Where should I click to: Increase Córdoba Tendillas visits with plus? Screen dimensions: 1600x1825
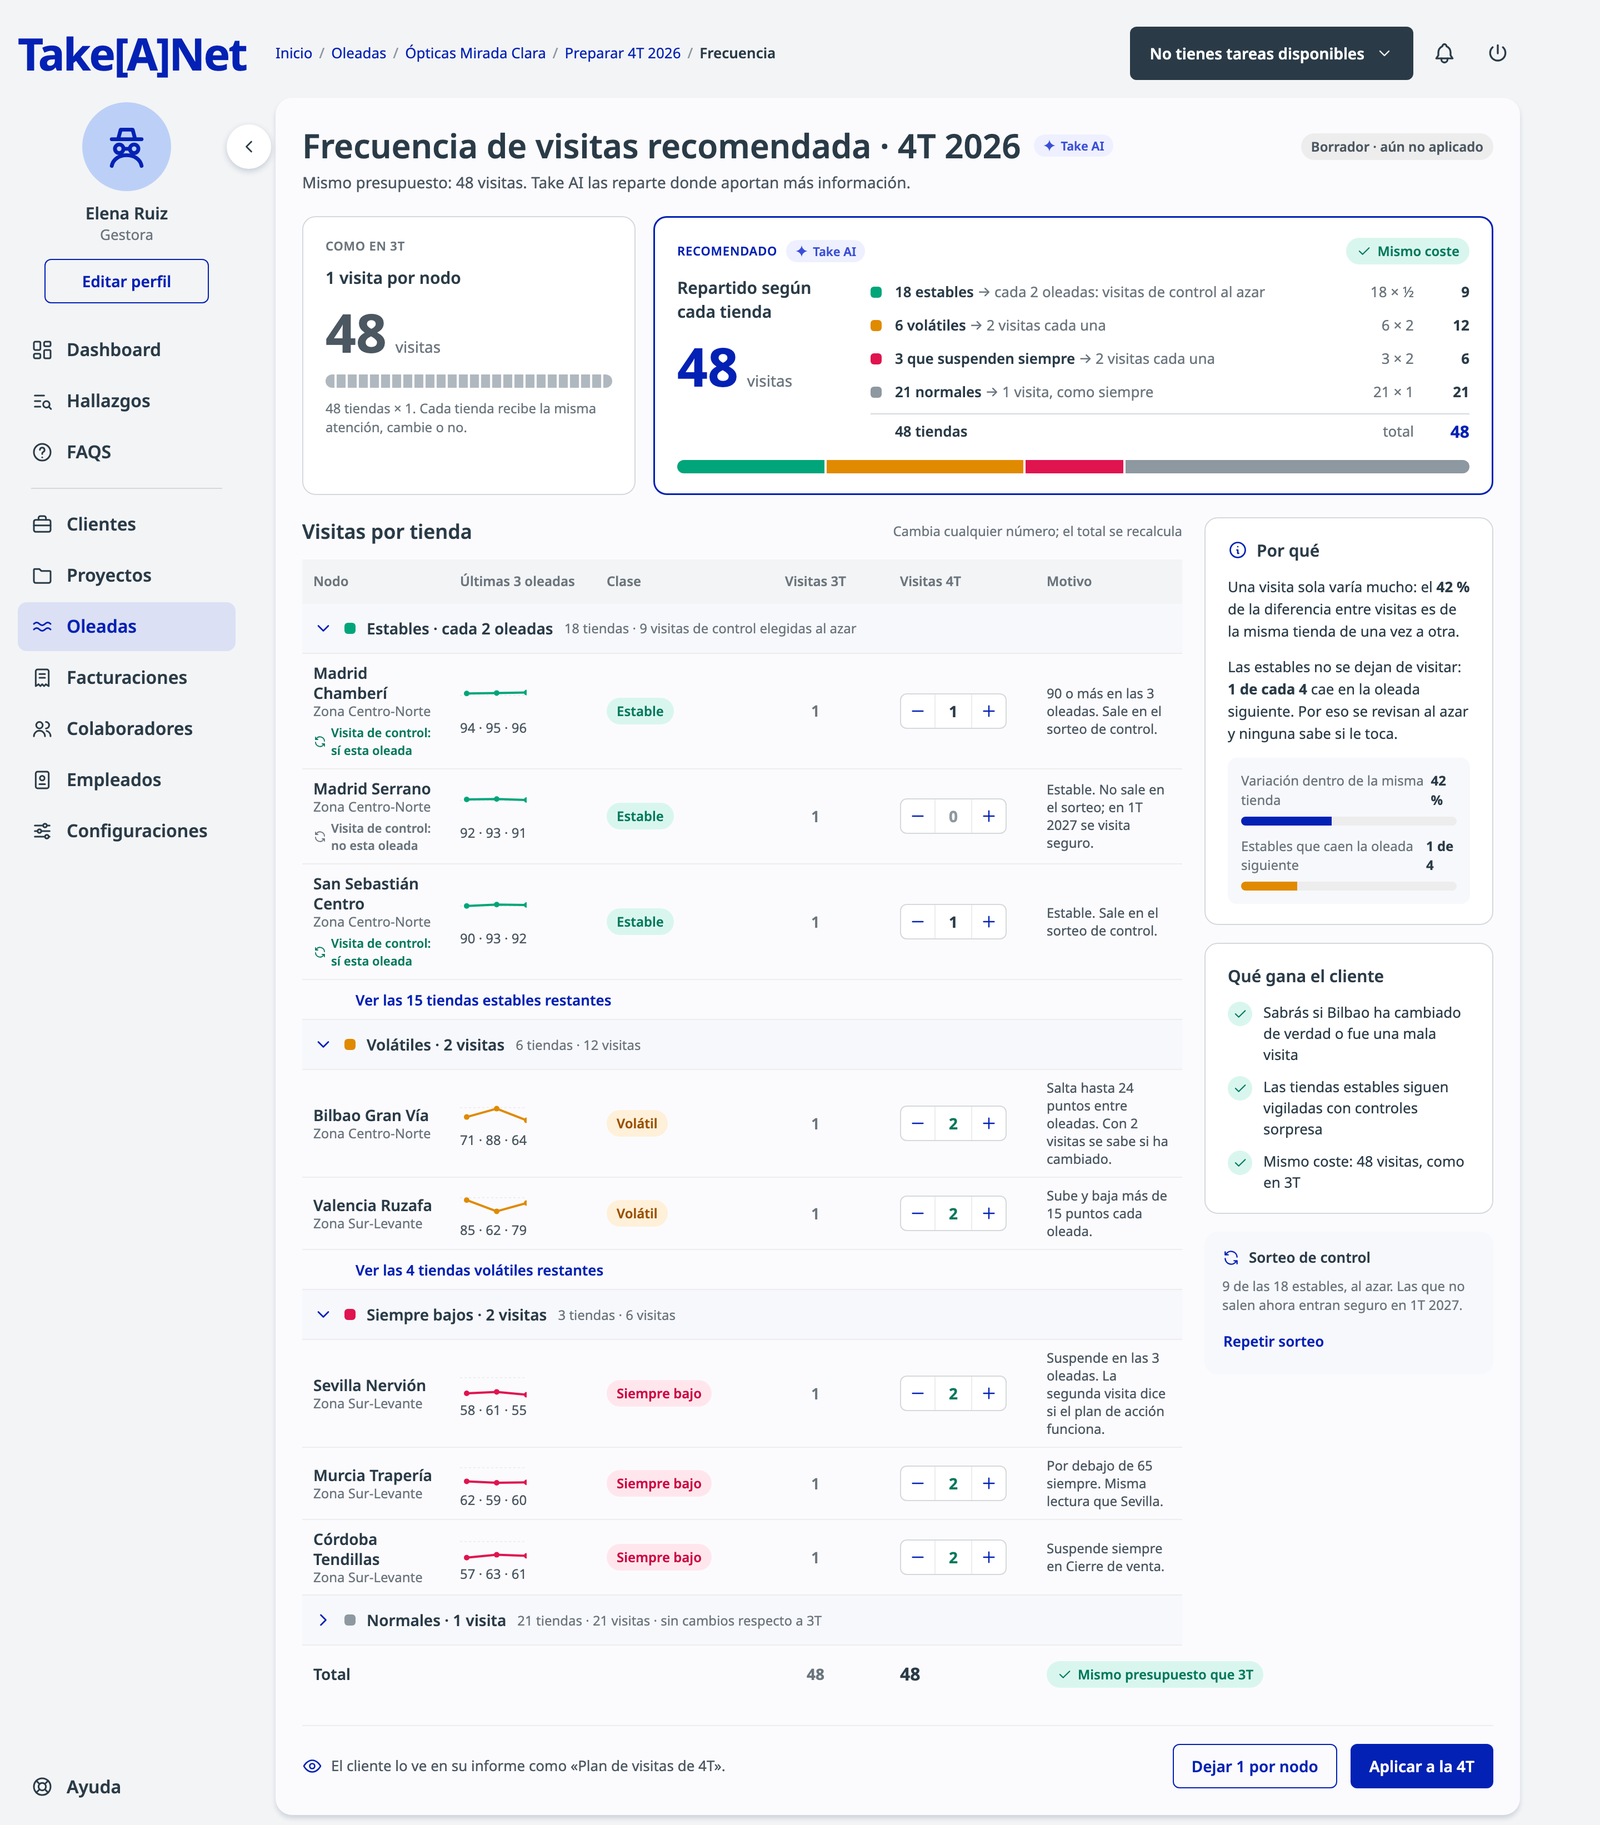point(988,1557)
